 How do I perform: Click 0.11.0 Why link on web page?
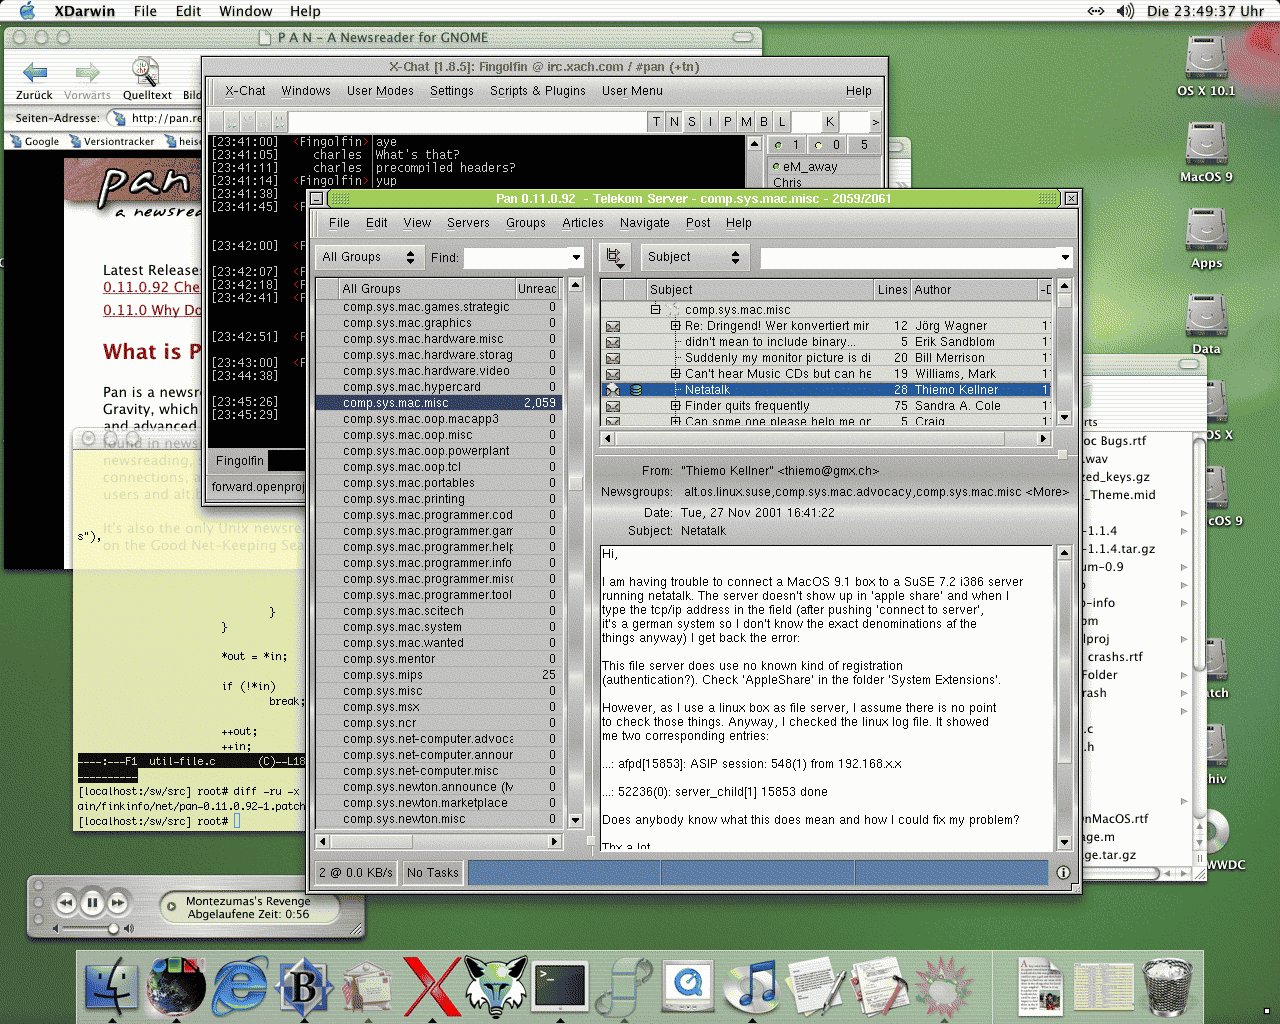[x=152, y=310]
